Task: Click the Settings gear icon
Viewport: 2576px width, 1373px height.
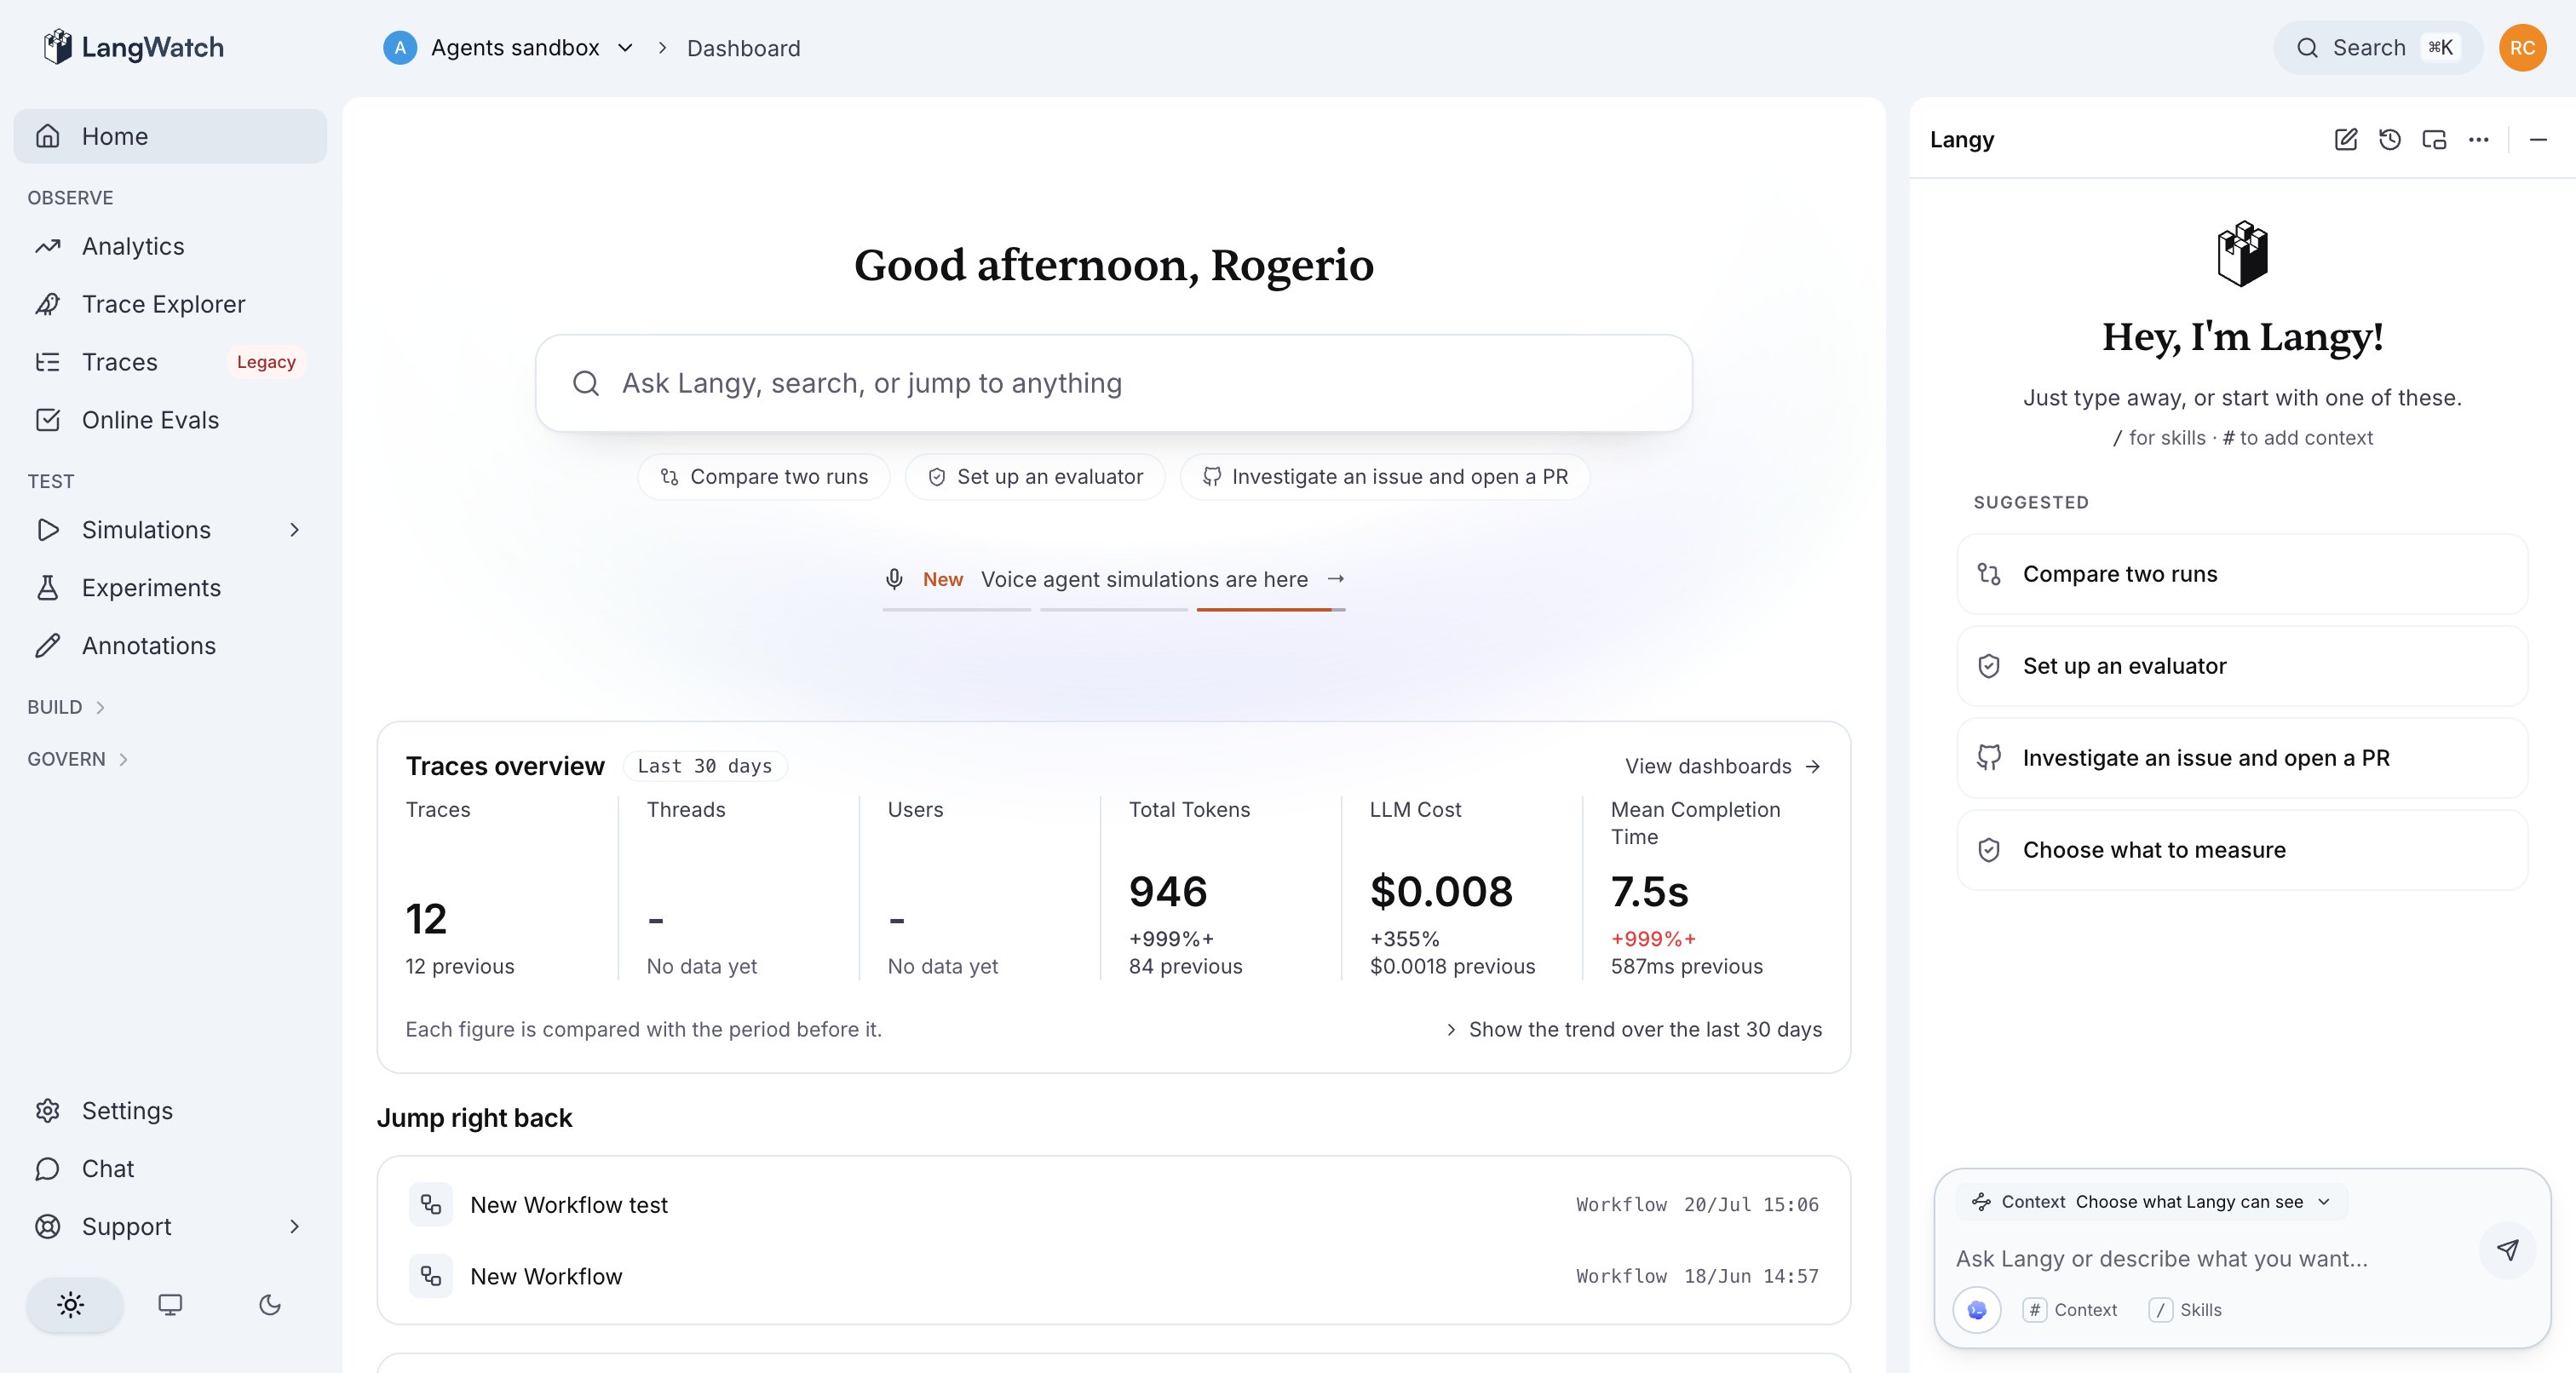Action: coord(48,1111)
